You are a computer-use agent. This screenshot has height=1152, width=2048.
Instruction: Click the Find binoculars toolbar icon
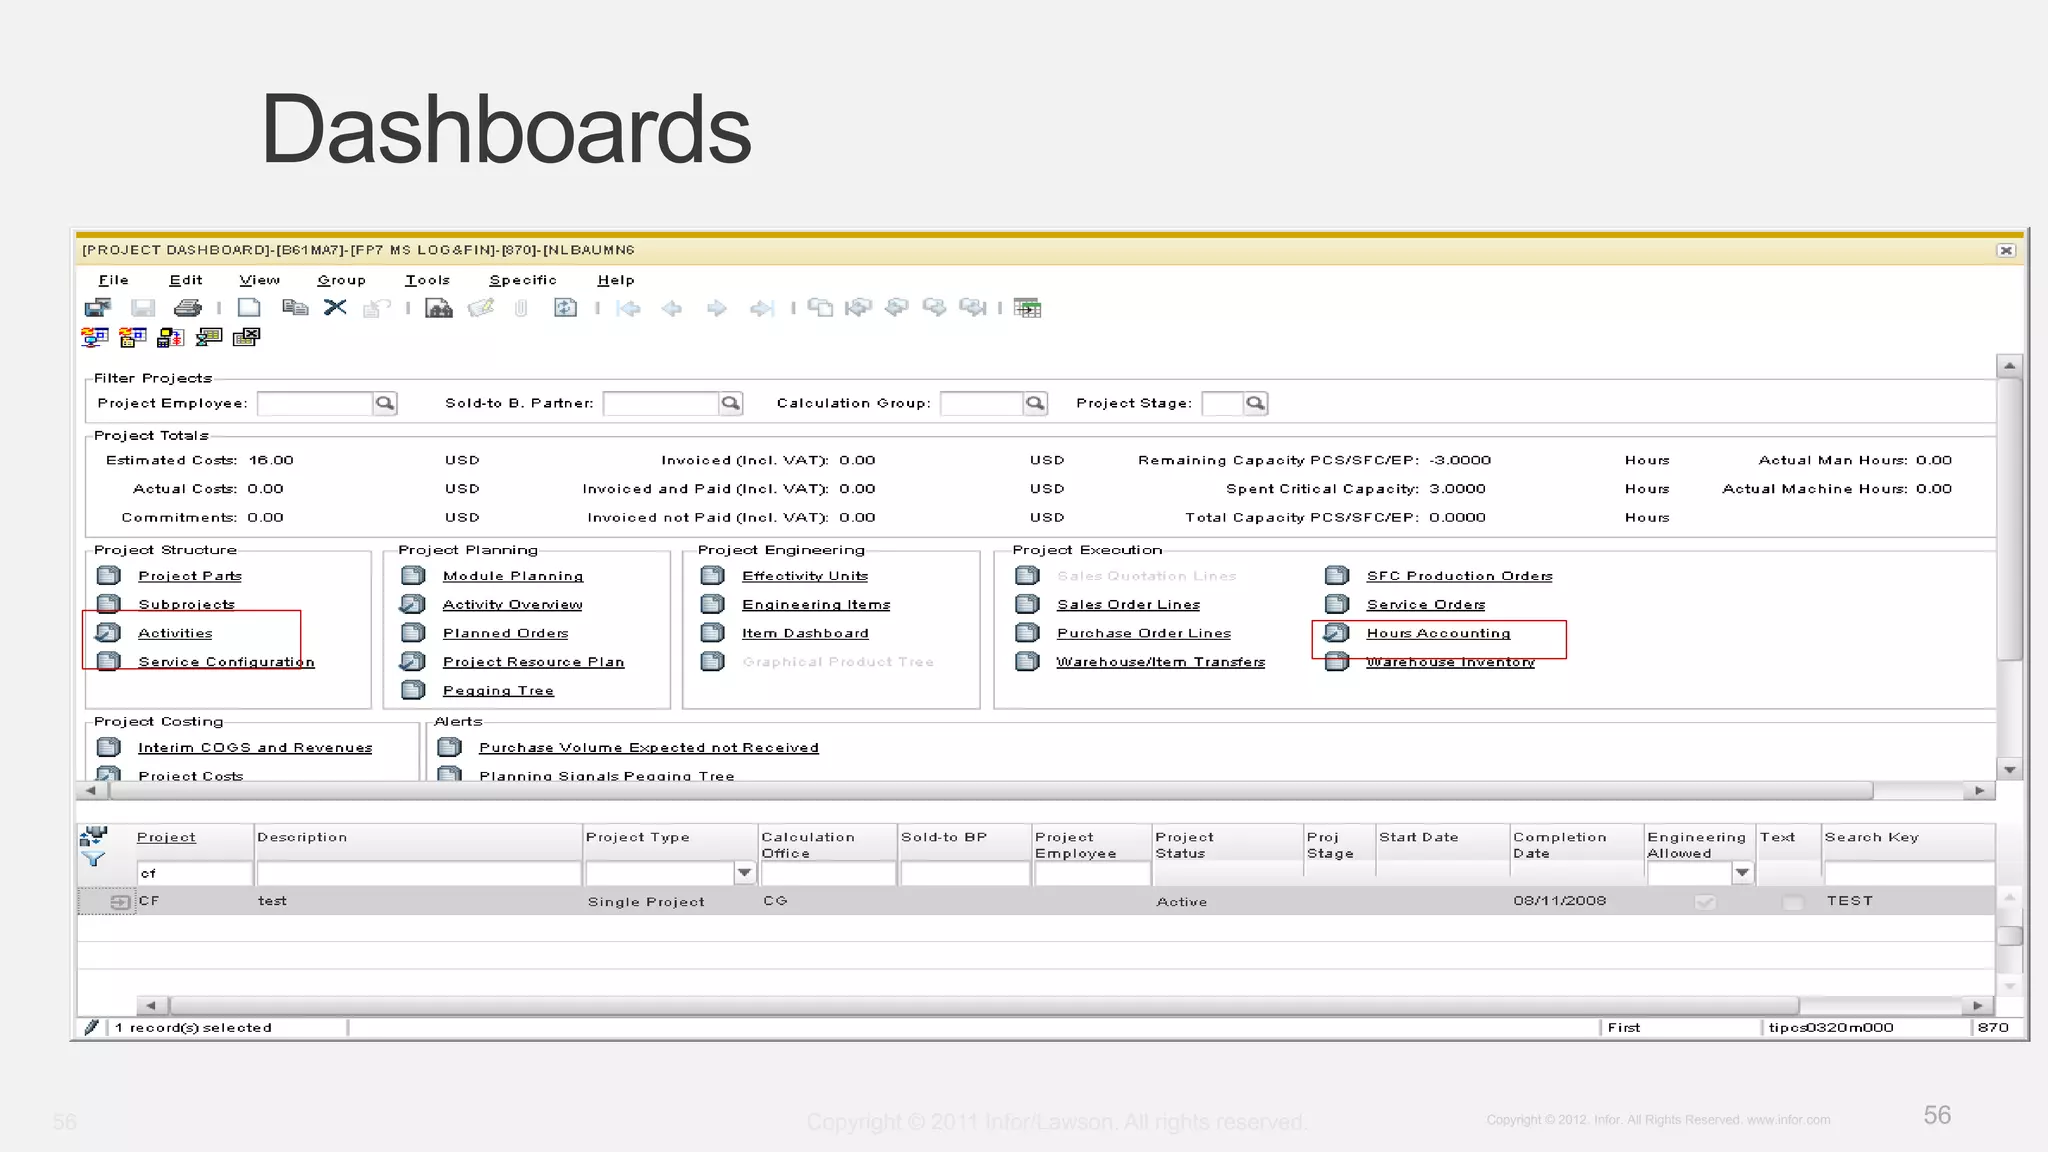[x=438, y=308]
